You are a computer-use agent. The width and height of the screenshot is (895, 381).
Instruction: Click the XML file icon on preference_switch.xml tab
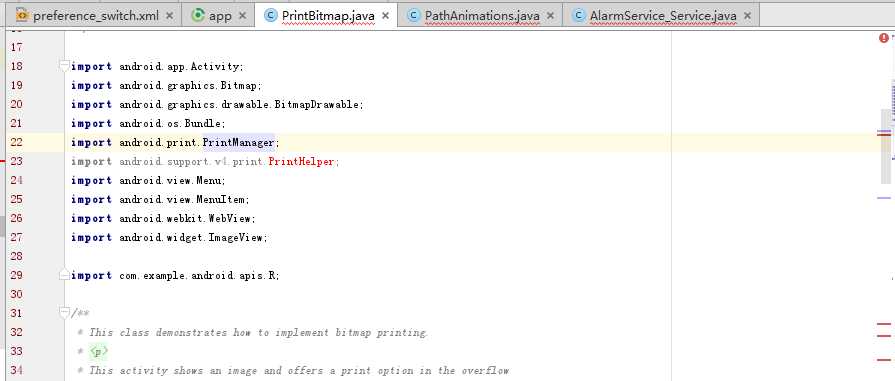22,15
